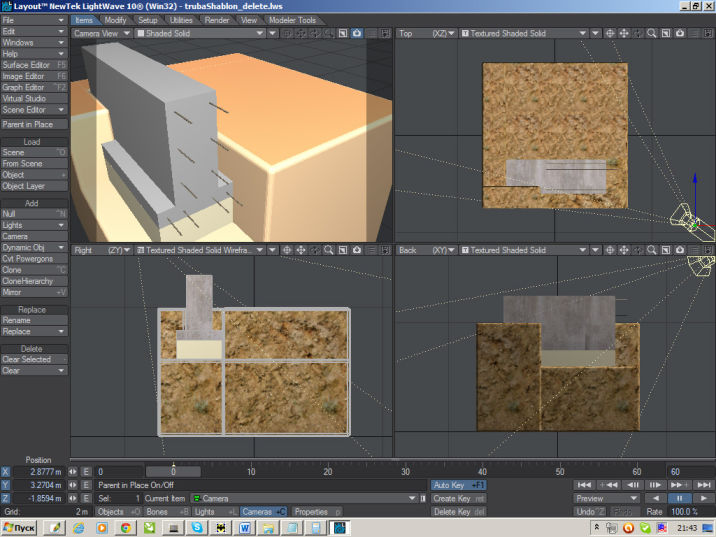Screen dimensions: 716x537
Task: Jump to first frame with rewind button
Action: [587, 484]
